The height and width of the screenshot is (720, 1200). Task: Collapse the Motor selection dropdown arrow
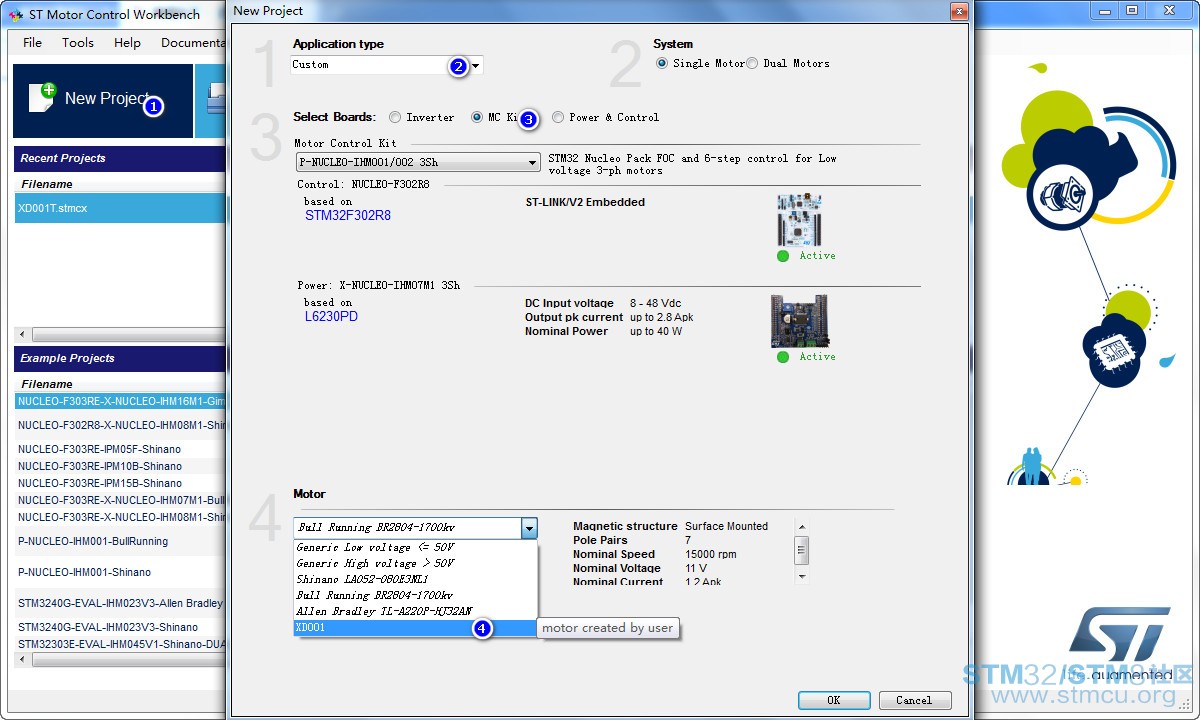(x=529, y=528)
